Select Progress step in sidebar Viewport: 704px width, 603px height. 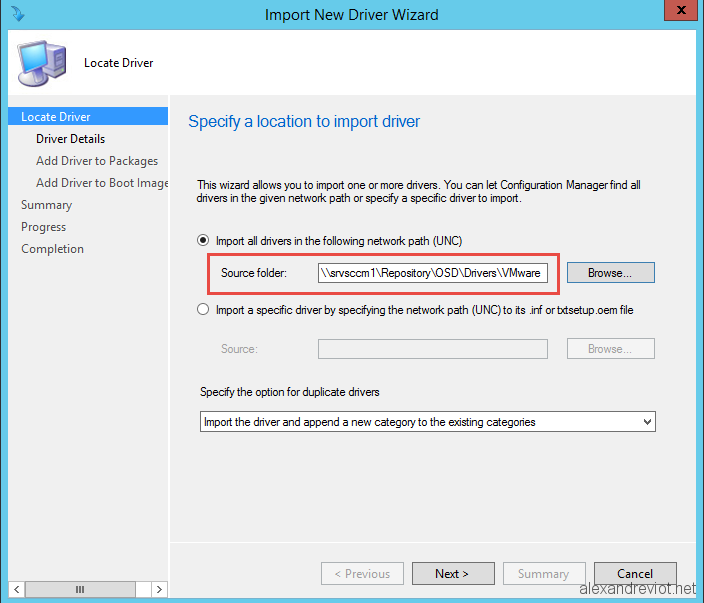pyautogui.click(x=44, y=227)
